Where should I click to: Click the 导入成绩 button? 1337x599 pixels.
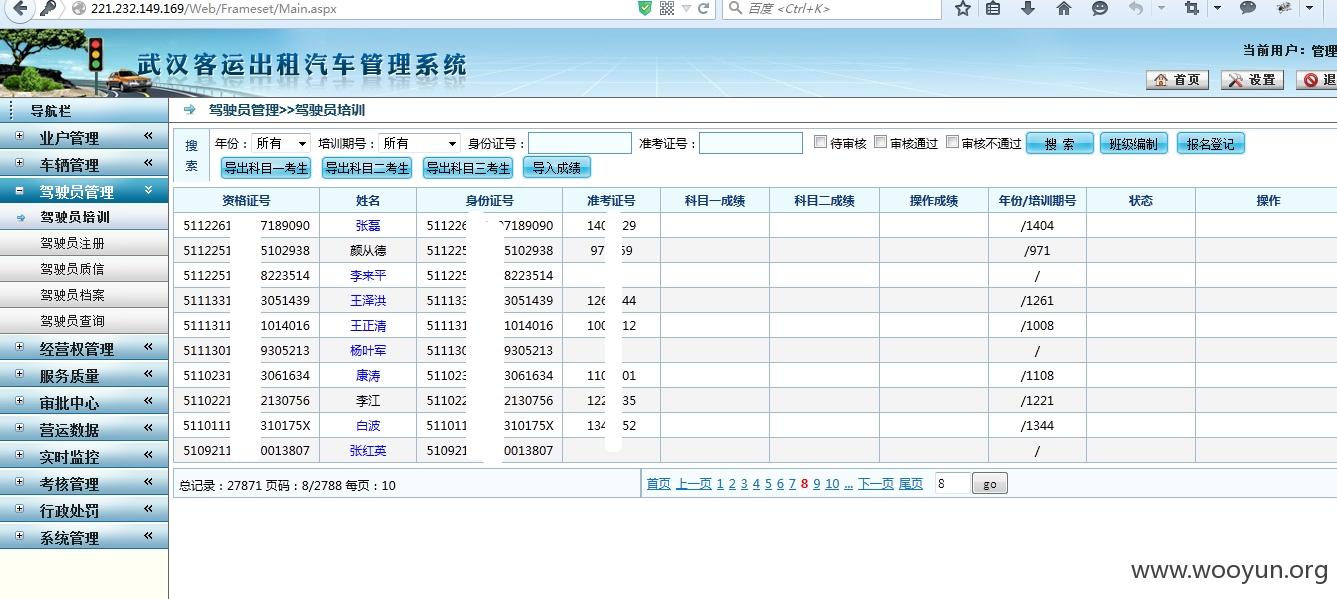pyautogui.click(x=557, y=168)
